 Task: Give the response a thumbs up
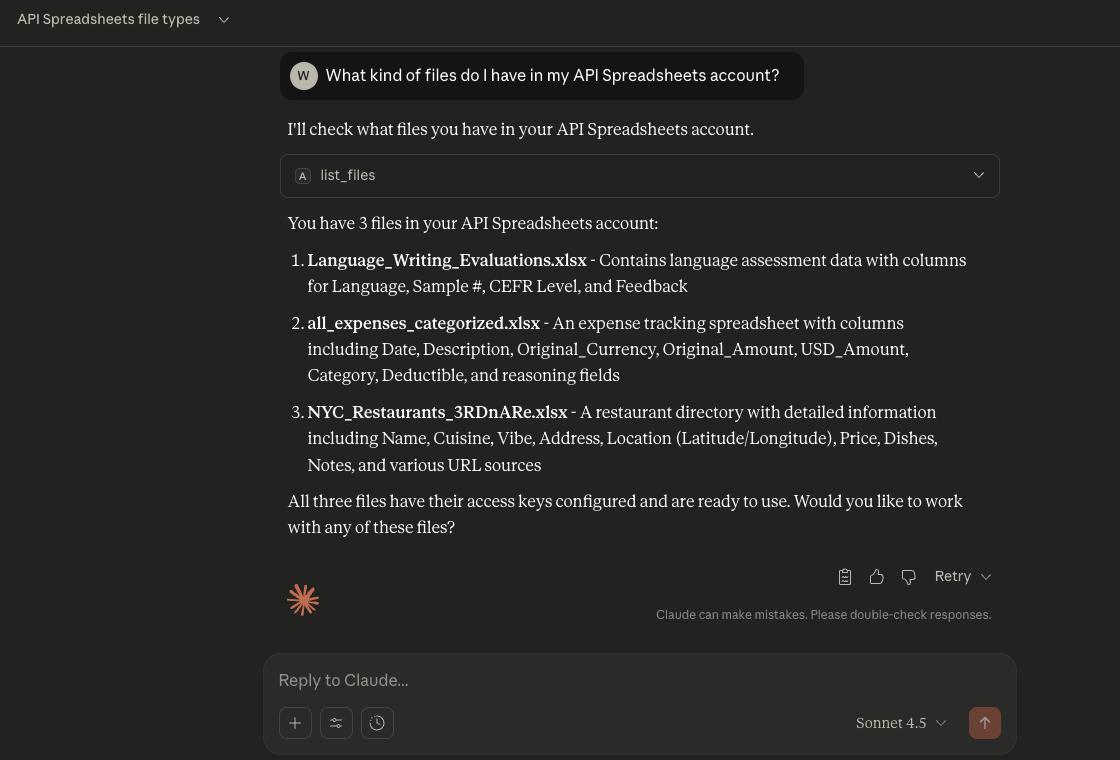pyautogui.click(x=877, y=577)
